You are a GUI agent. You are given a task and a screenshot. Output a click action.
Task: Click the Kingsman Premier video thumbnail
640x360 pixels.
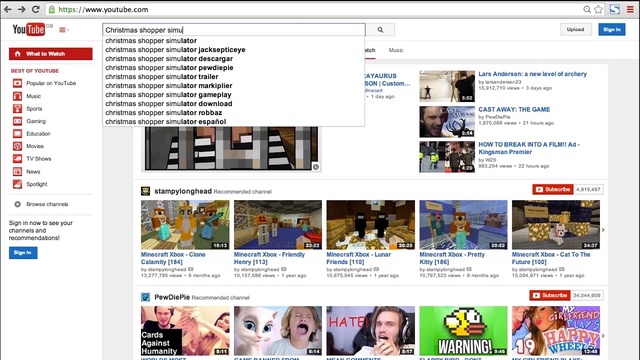pos(447,157)
